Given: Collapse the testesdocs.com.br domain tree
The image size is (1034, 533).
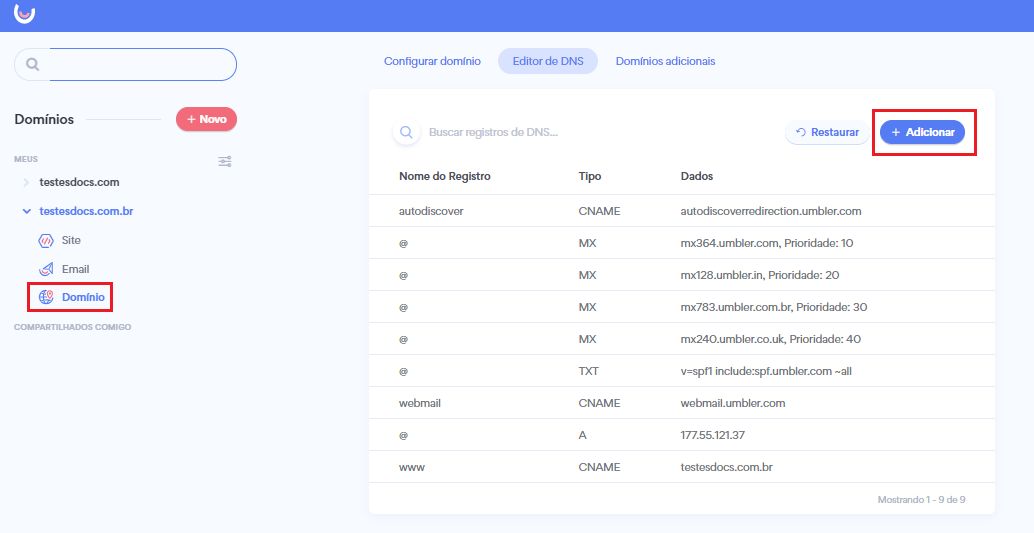Looking at the screenshot, I should click(x=26, y=211).
